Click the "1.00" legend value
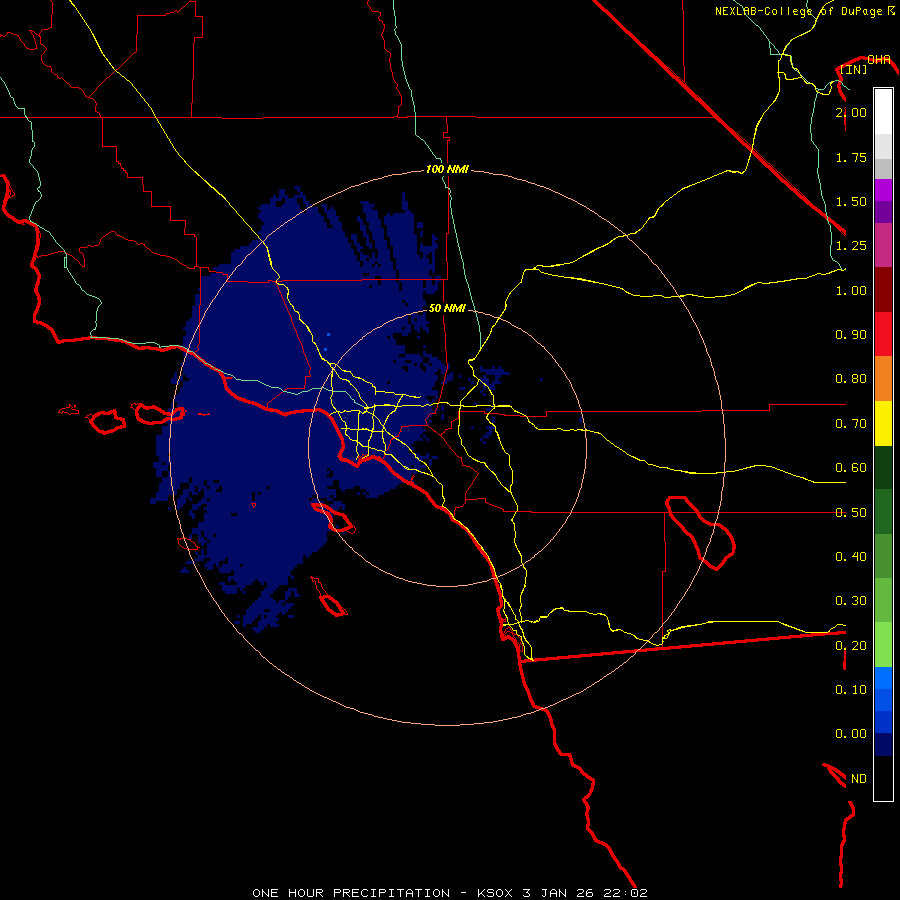Screen dimensions: 900x900 tap(851, 290)
